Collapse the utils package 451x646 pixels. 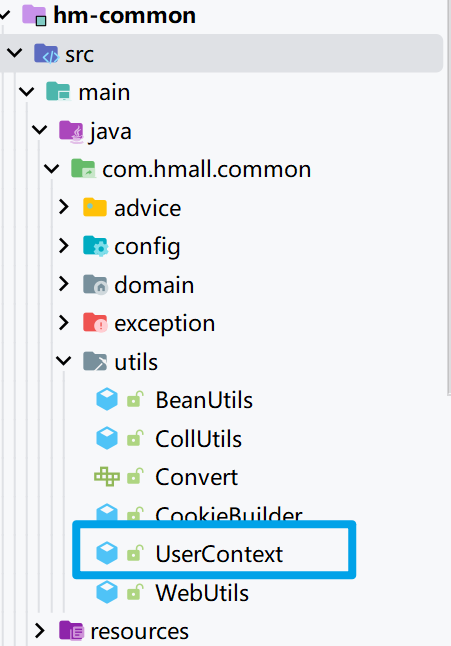(63, 361)
